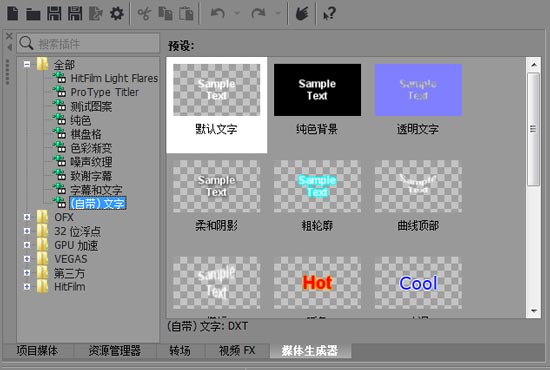Viewport: 550px width, 370px height.
Task: Switch to the 媒体生成器 tab
Action: pos(310,351)
